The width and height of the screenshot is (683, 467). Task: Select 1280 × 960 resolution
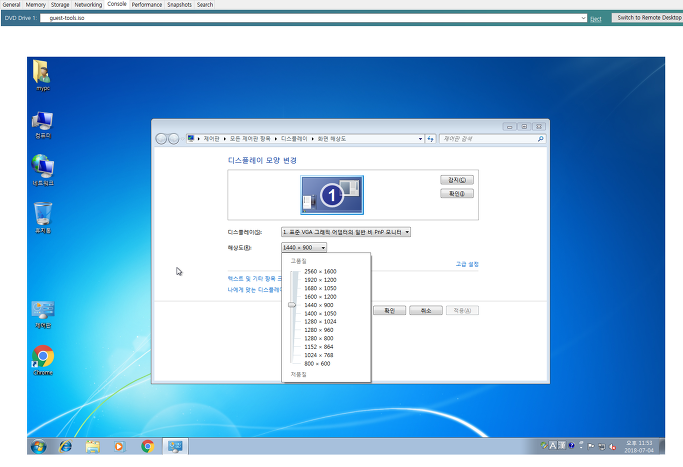(x=319, y=330)
